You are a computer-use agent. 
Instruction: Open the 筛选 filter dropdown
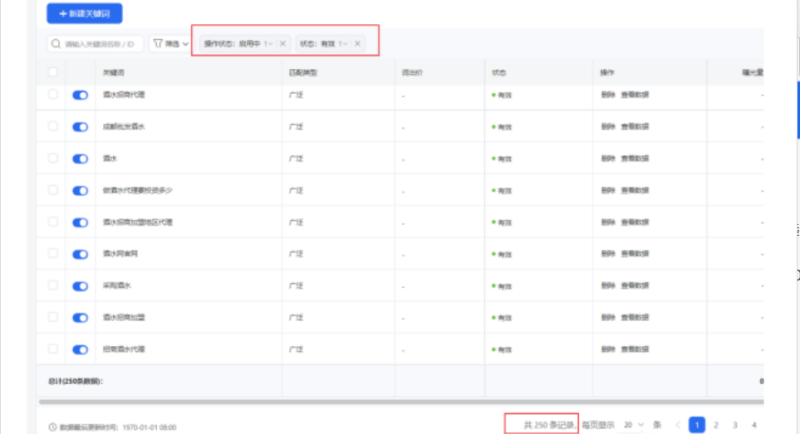pyautogui.click(x=169, y=44)
